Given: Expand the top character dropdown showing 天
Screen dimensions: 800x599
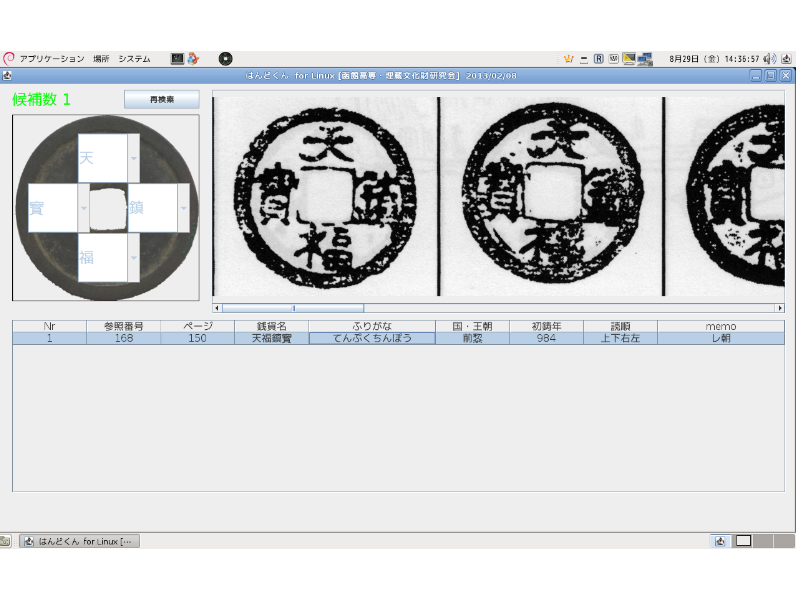Looking at the screenshot, I should (134, 158).
